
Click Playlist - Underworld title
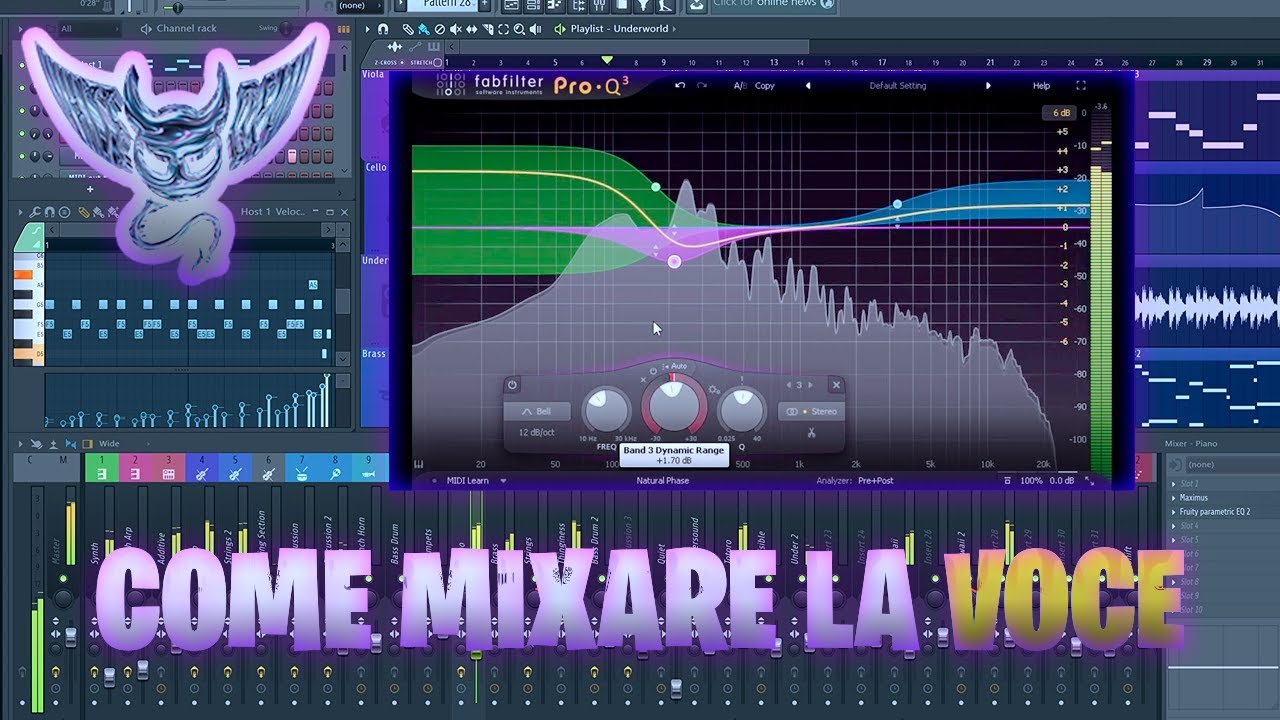[619, 29]
